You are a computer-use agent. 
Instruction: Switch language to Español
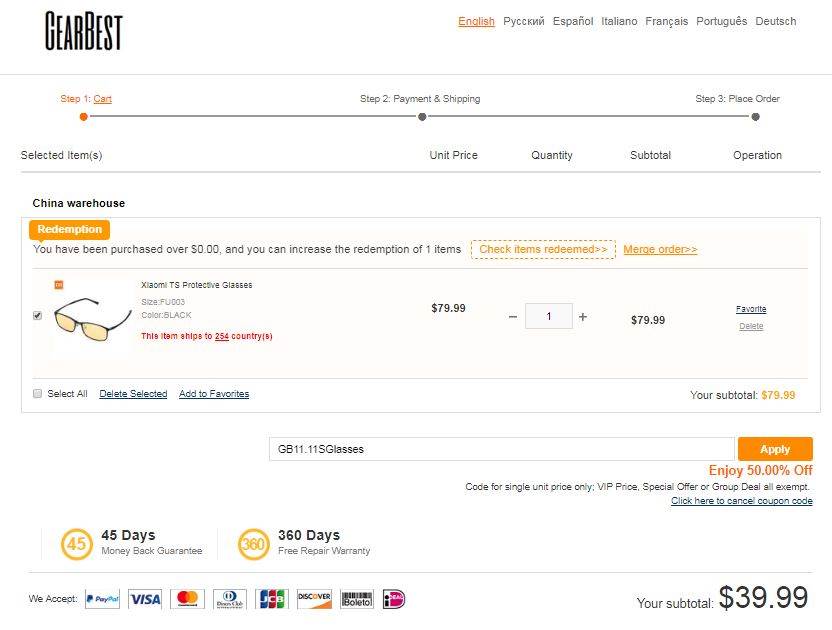(573, 21)
